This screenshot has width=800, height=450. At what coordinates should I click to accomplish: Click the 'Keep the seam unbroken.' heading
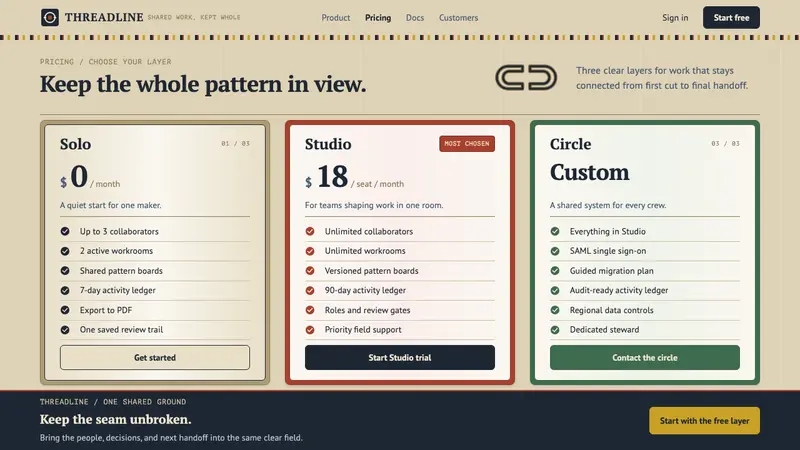[115, 419]
